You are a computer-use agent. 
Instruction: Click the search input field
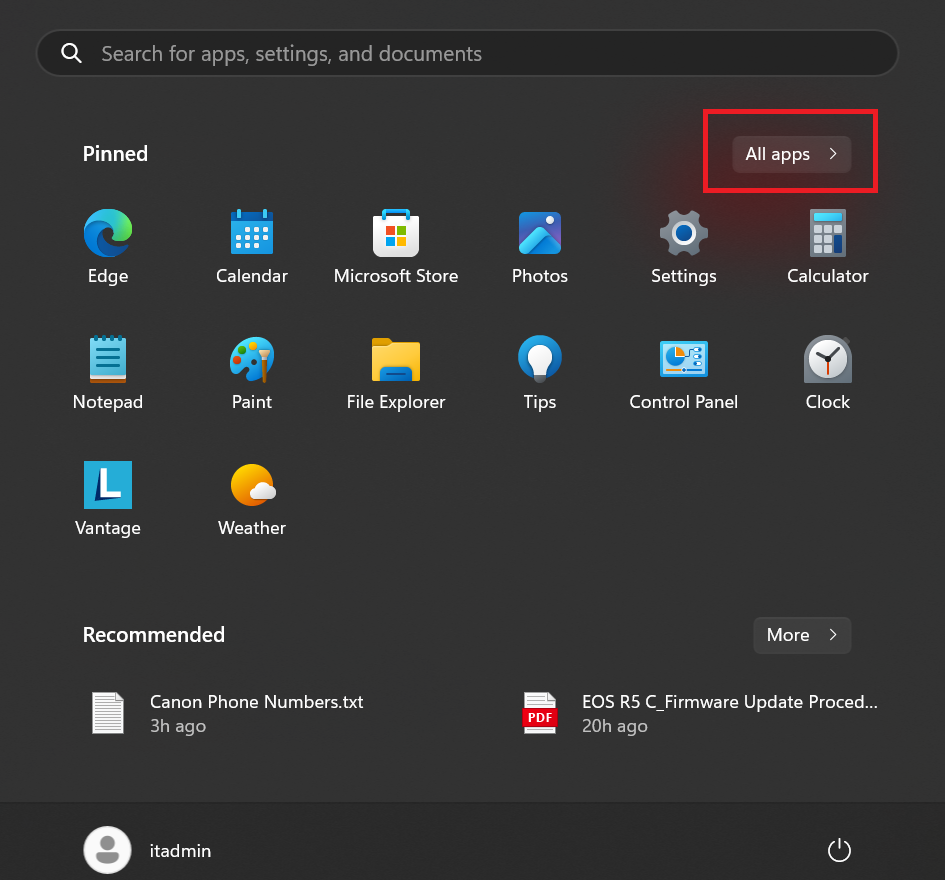[466, 52]
